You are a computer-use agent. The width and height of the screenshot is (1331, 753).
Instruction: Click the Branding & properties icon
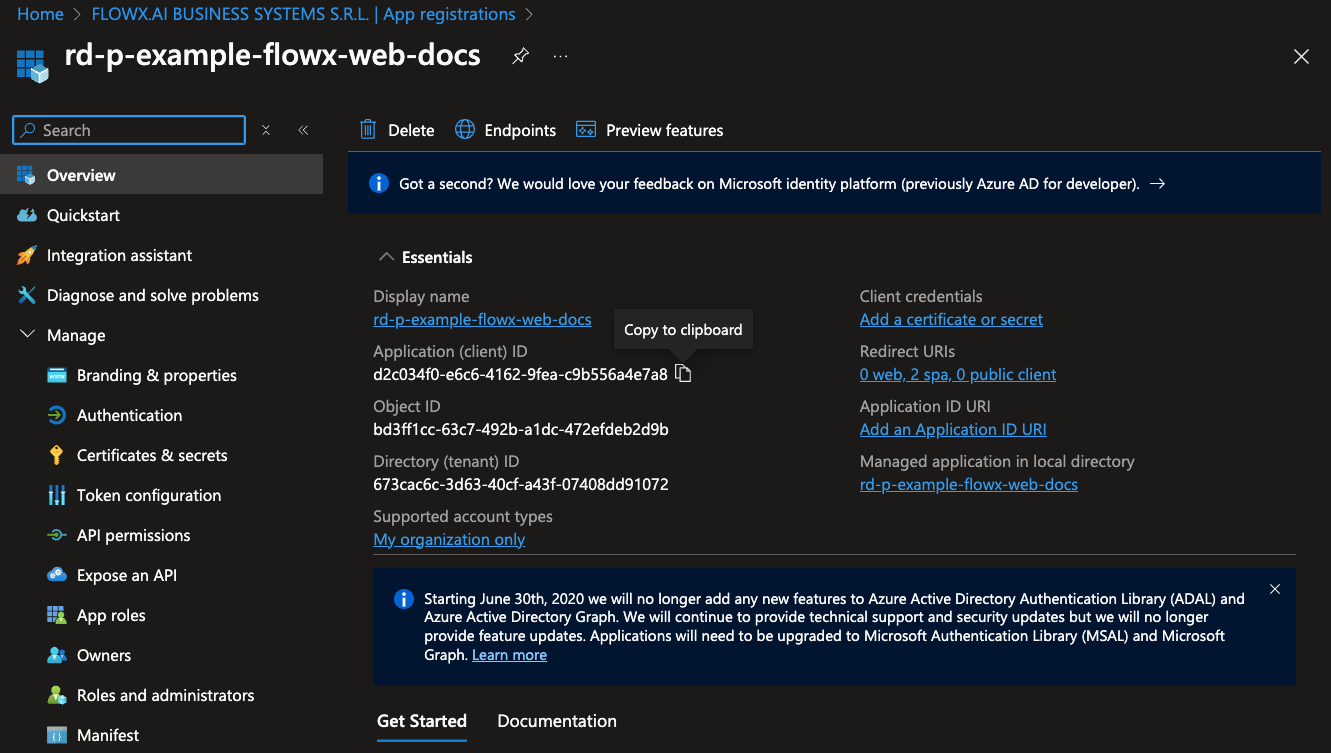coord(57,375)
